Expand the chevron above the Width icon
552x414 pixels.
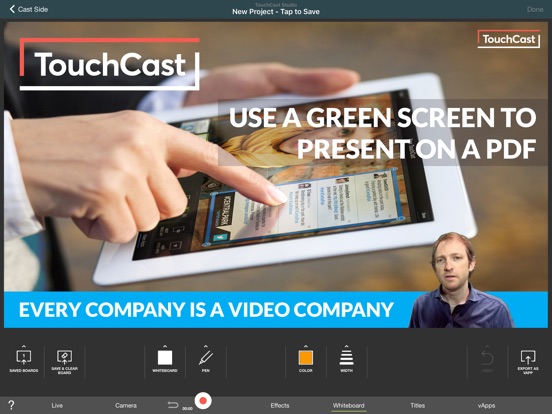(x=346, y=346)
